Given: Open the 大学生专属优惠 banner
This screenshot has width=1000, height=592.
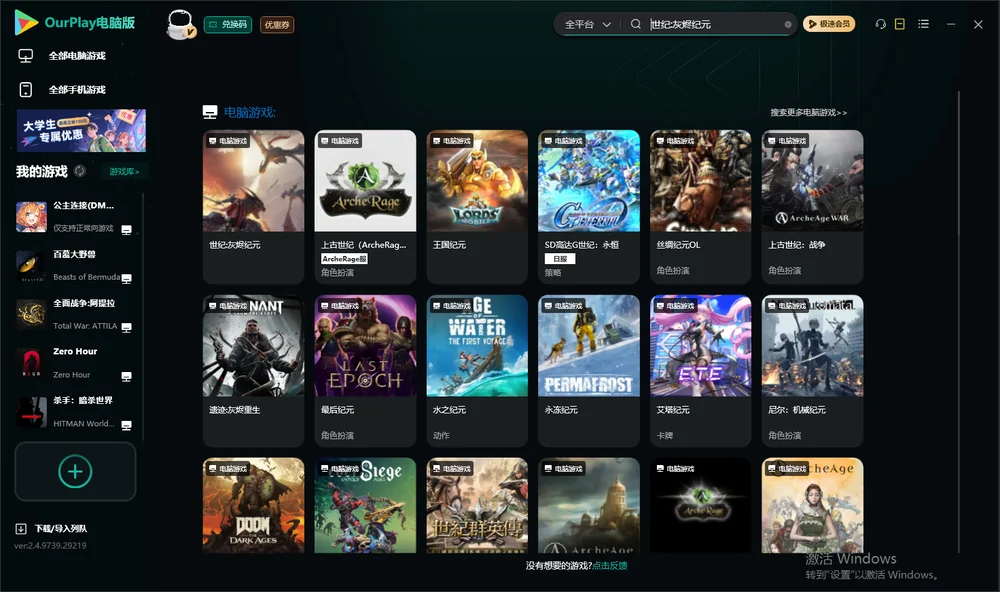Looking at the screenshot, I should point(82,130).
